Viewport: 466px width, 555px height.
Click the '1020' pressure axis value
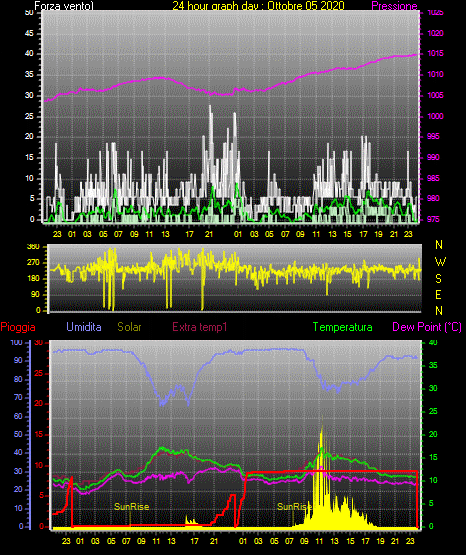click(435, 33)
